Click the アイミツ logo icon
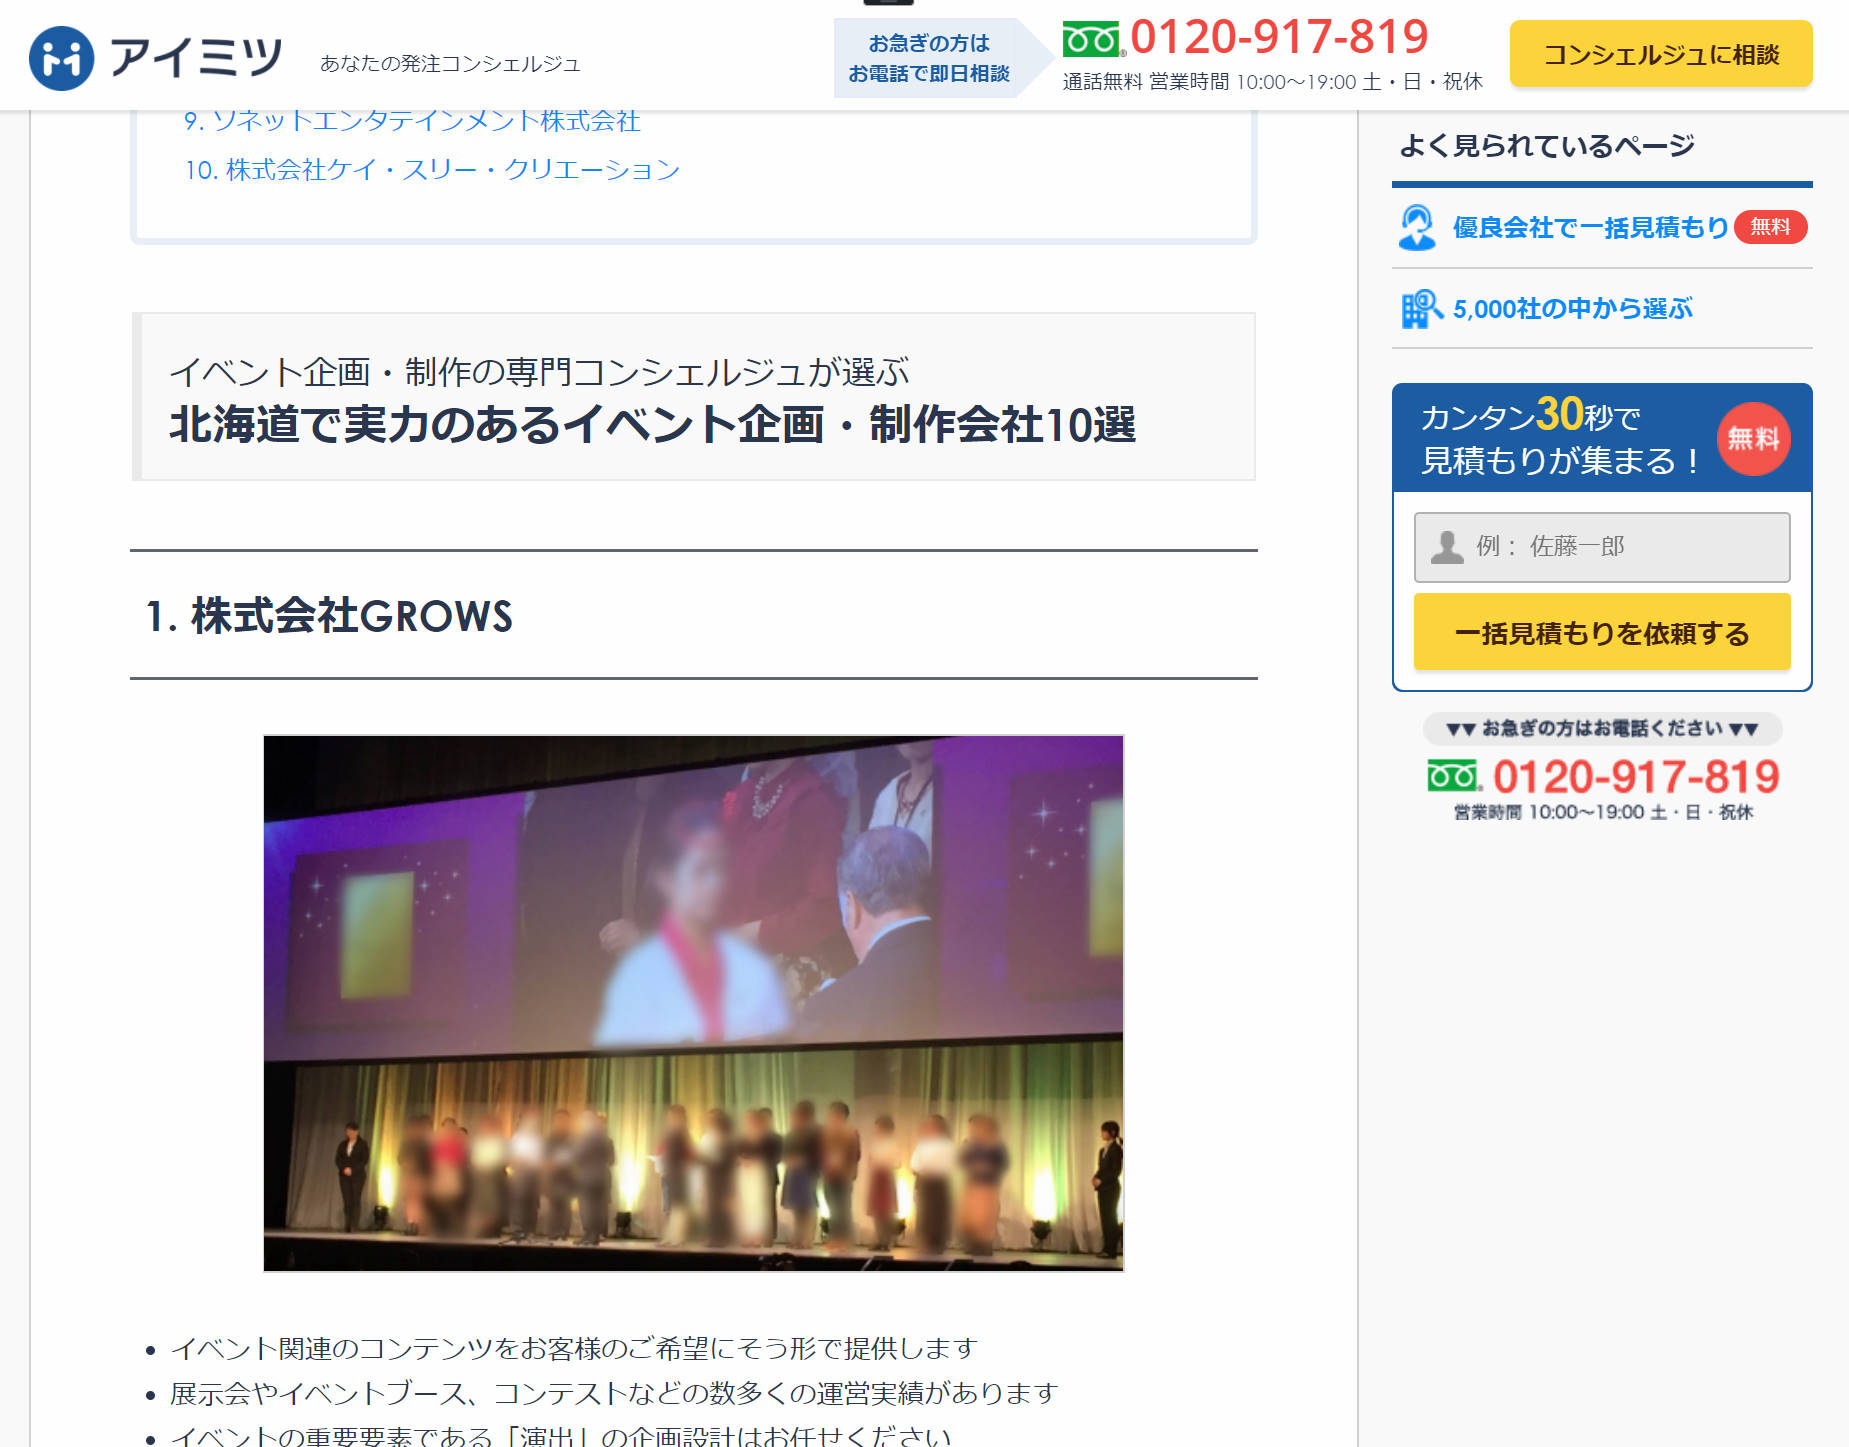This screenshot has height=1447, width=1849. (62, 55)
